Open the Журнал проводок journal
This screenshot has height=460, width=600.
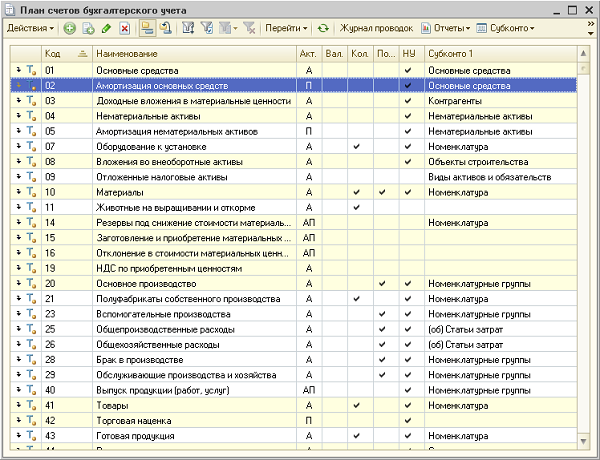(x=376, y=28)
